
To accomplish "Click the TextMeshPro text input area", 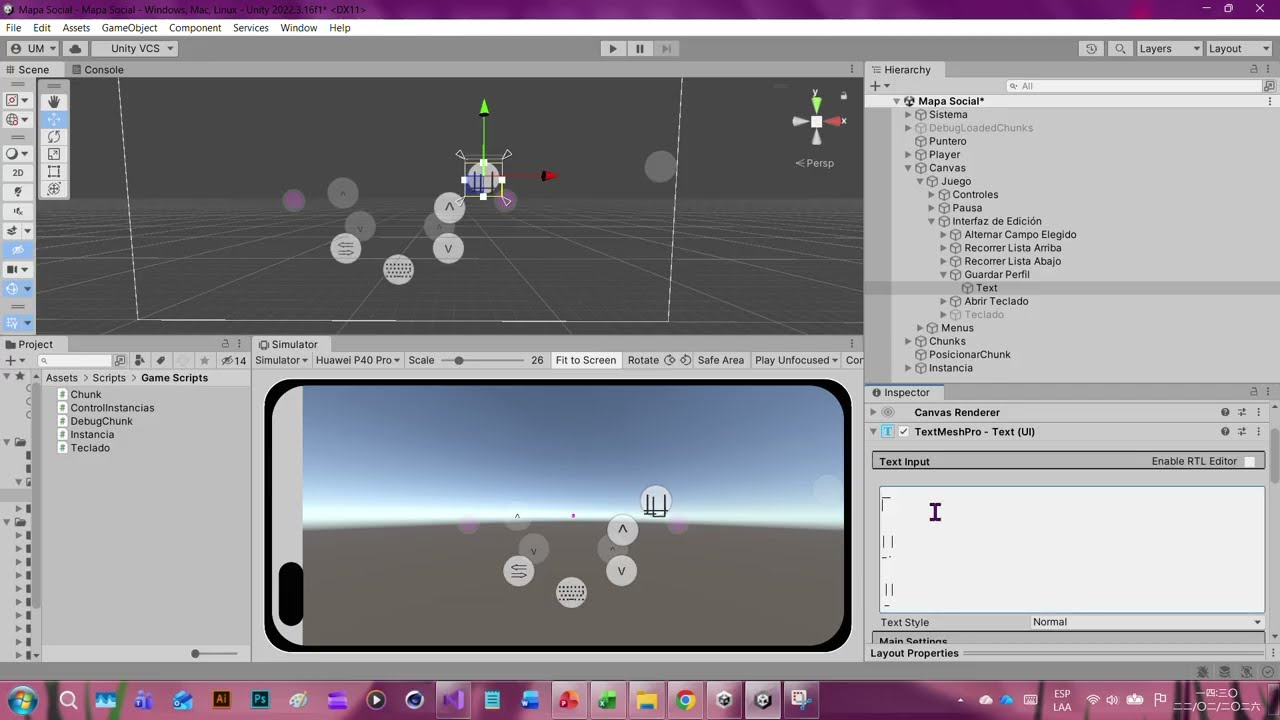I will coord(1072,550).
